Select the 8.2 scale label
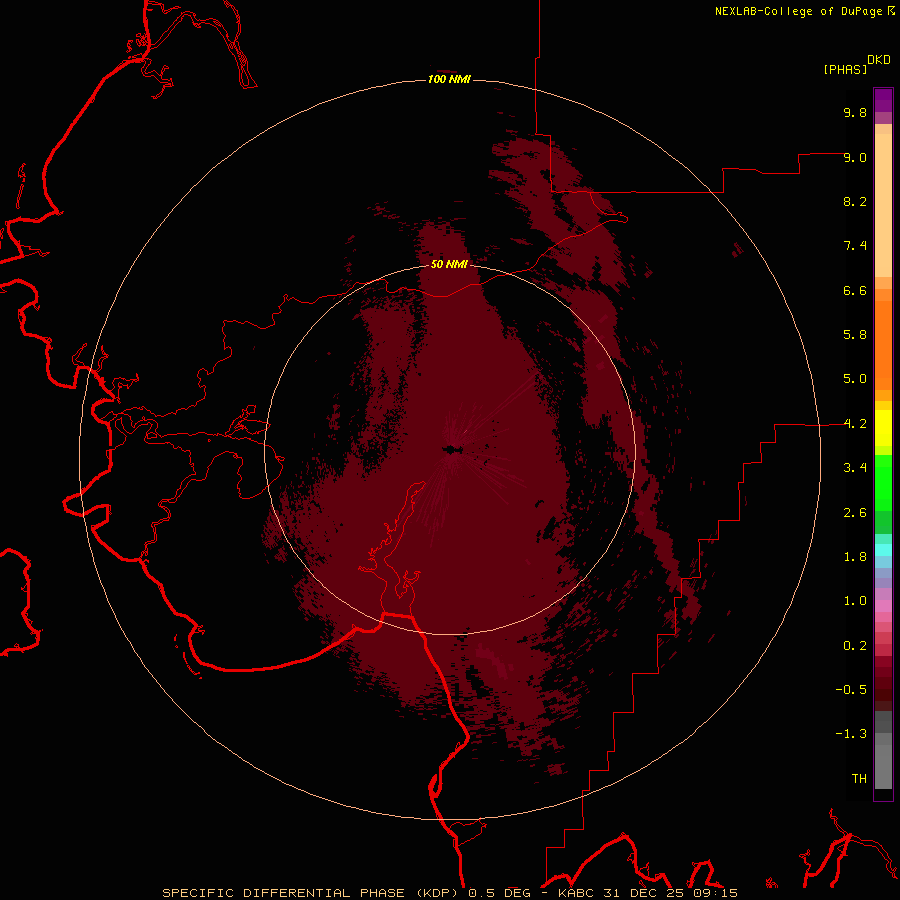 coord(855,201)
